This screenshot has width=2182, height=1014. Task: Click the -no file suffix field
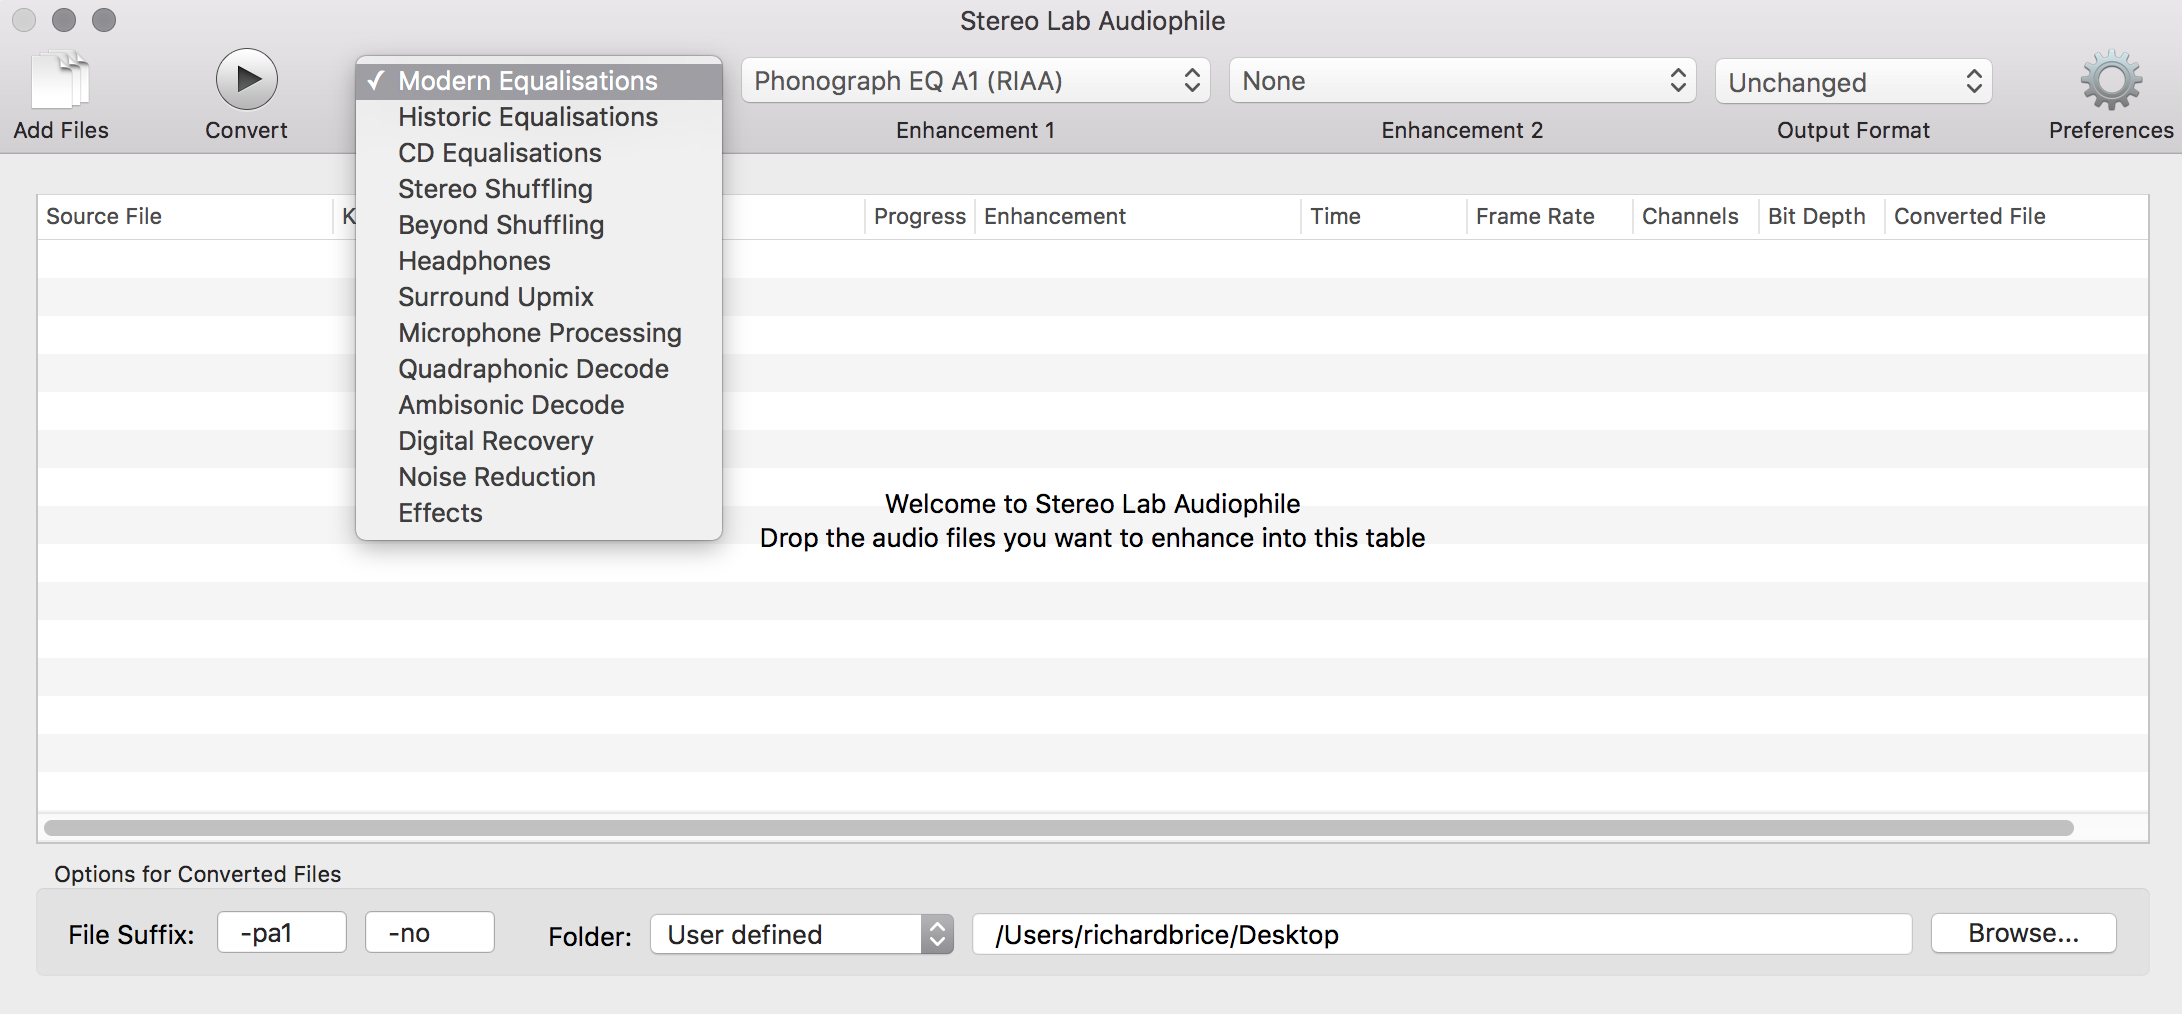(x=430, y=932)
